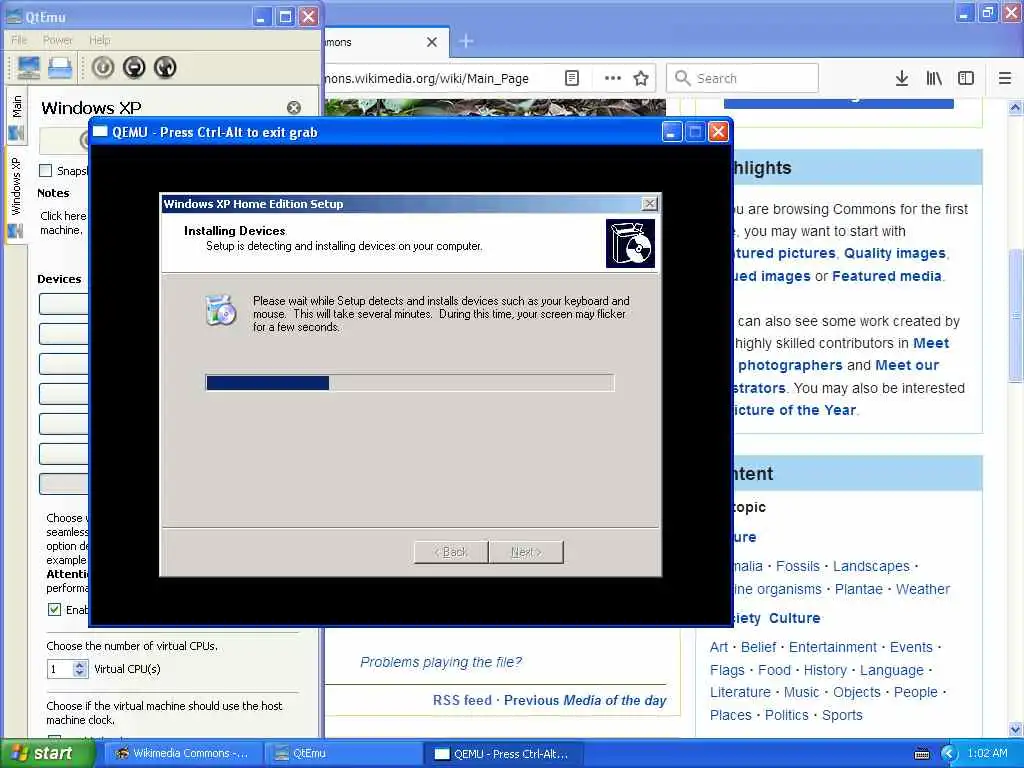Open the Sports topic link
The image size is (1024, 768).
point(842,715)
